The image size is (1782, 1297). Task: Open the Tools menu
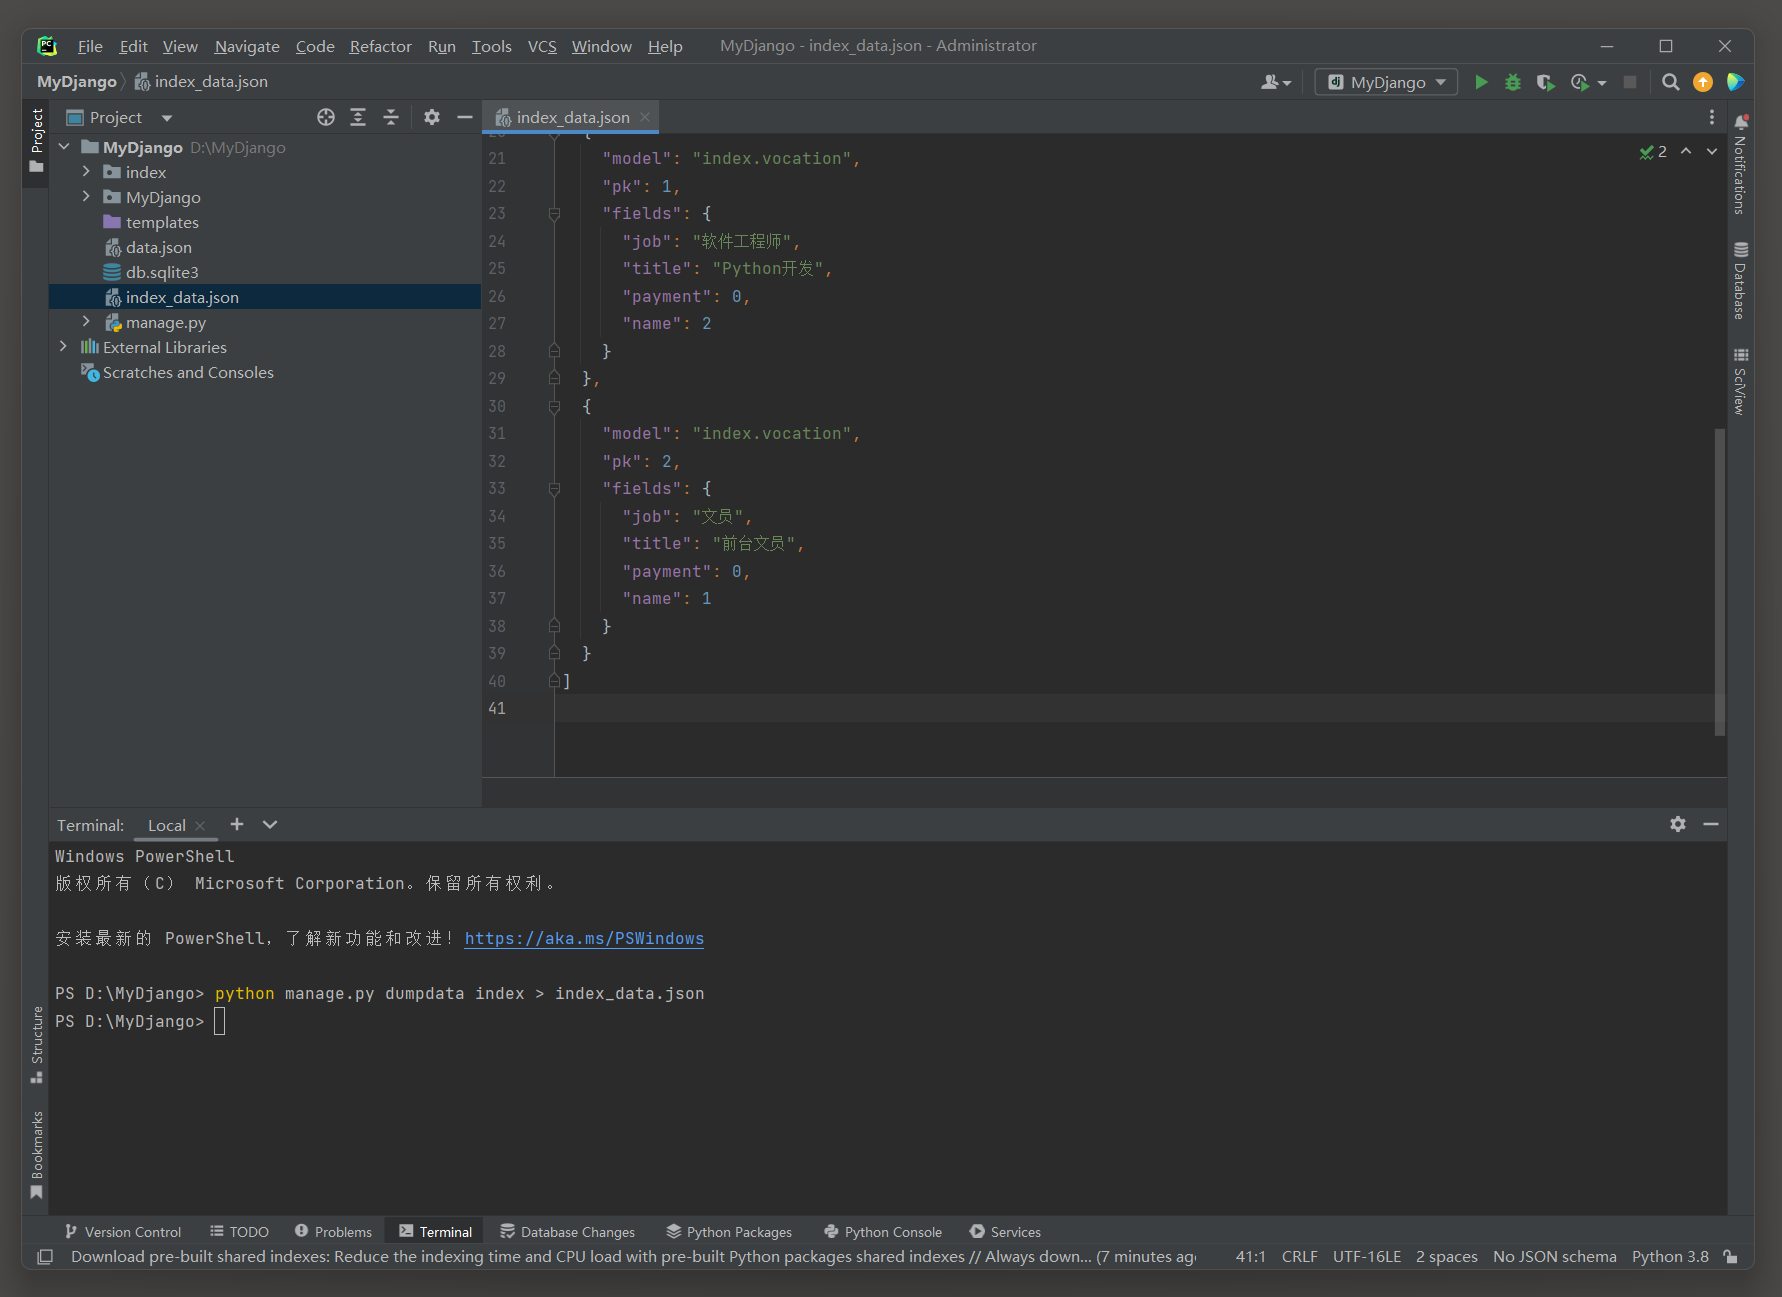pos(491,46)
